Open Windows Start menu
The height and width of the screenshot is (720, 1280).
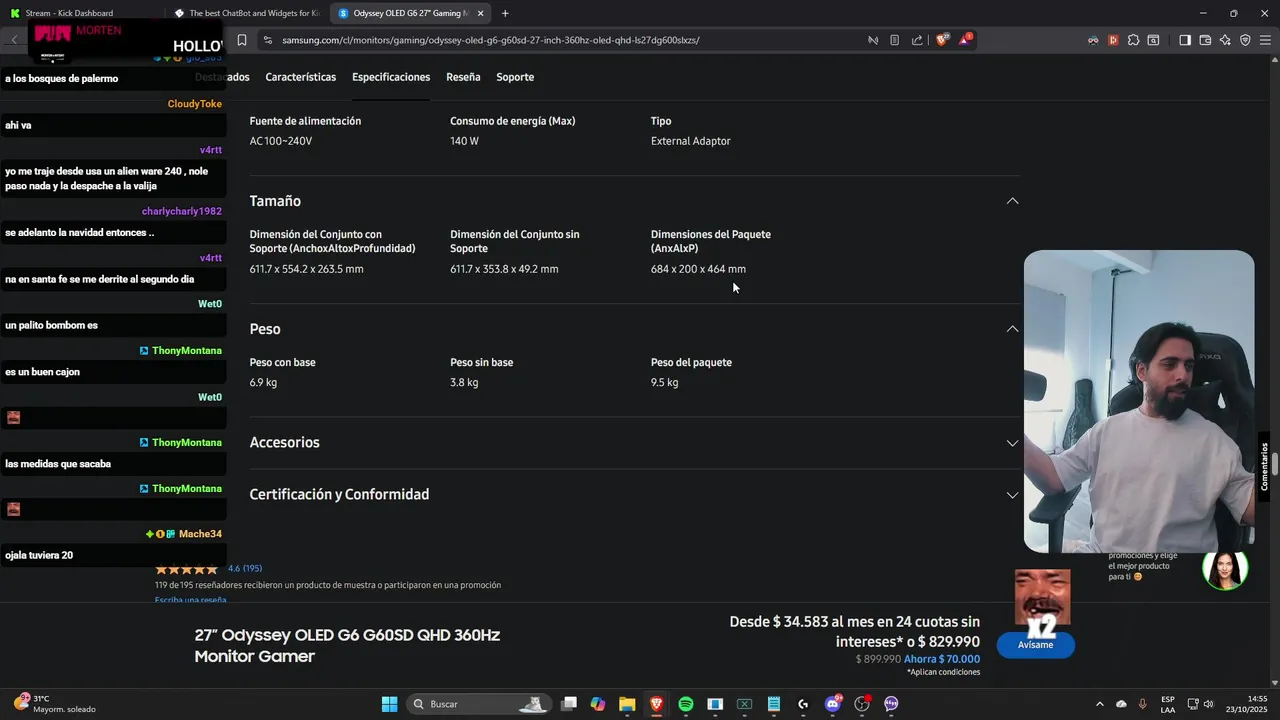[x=389, y=704]
